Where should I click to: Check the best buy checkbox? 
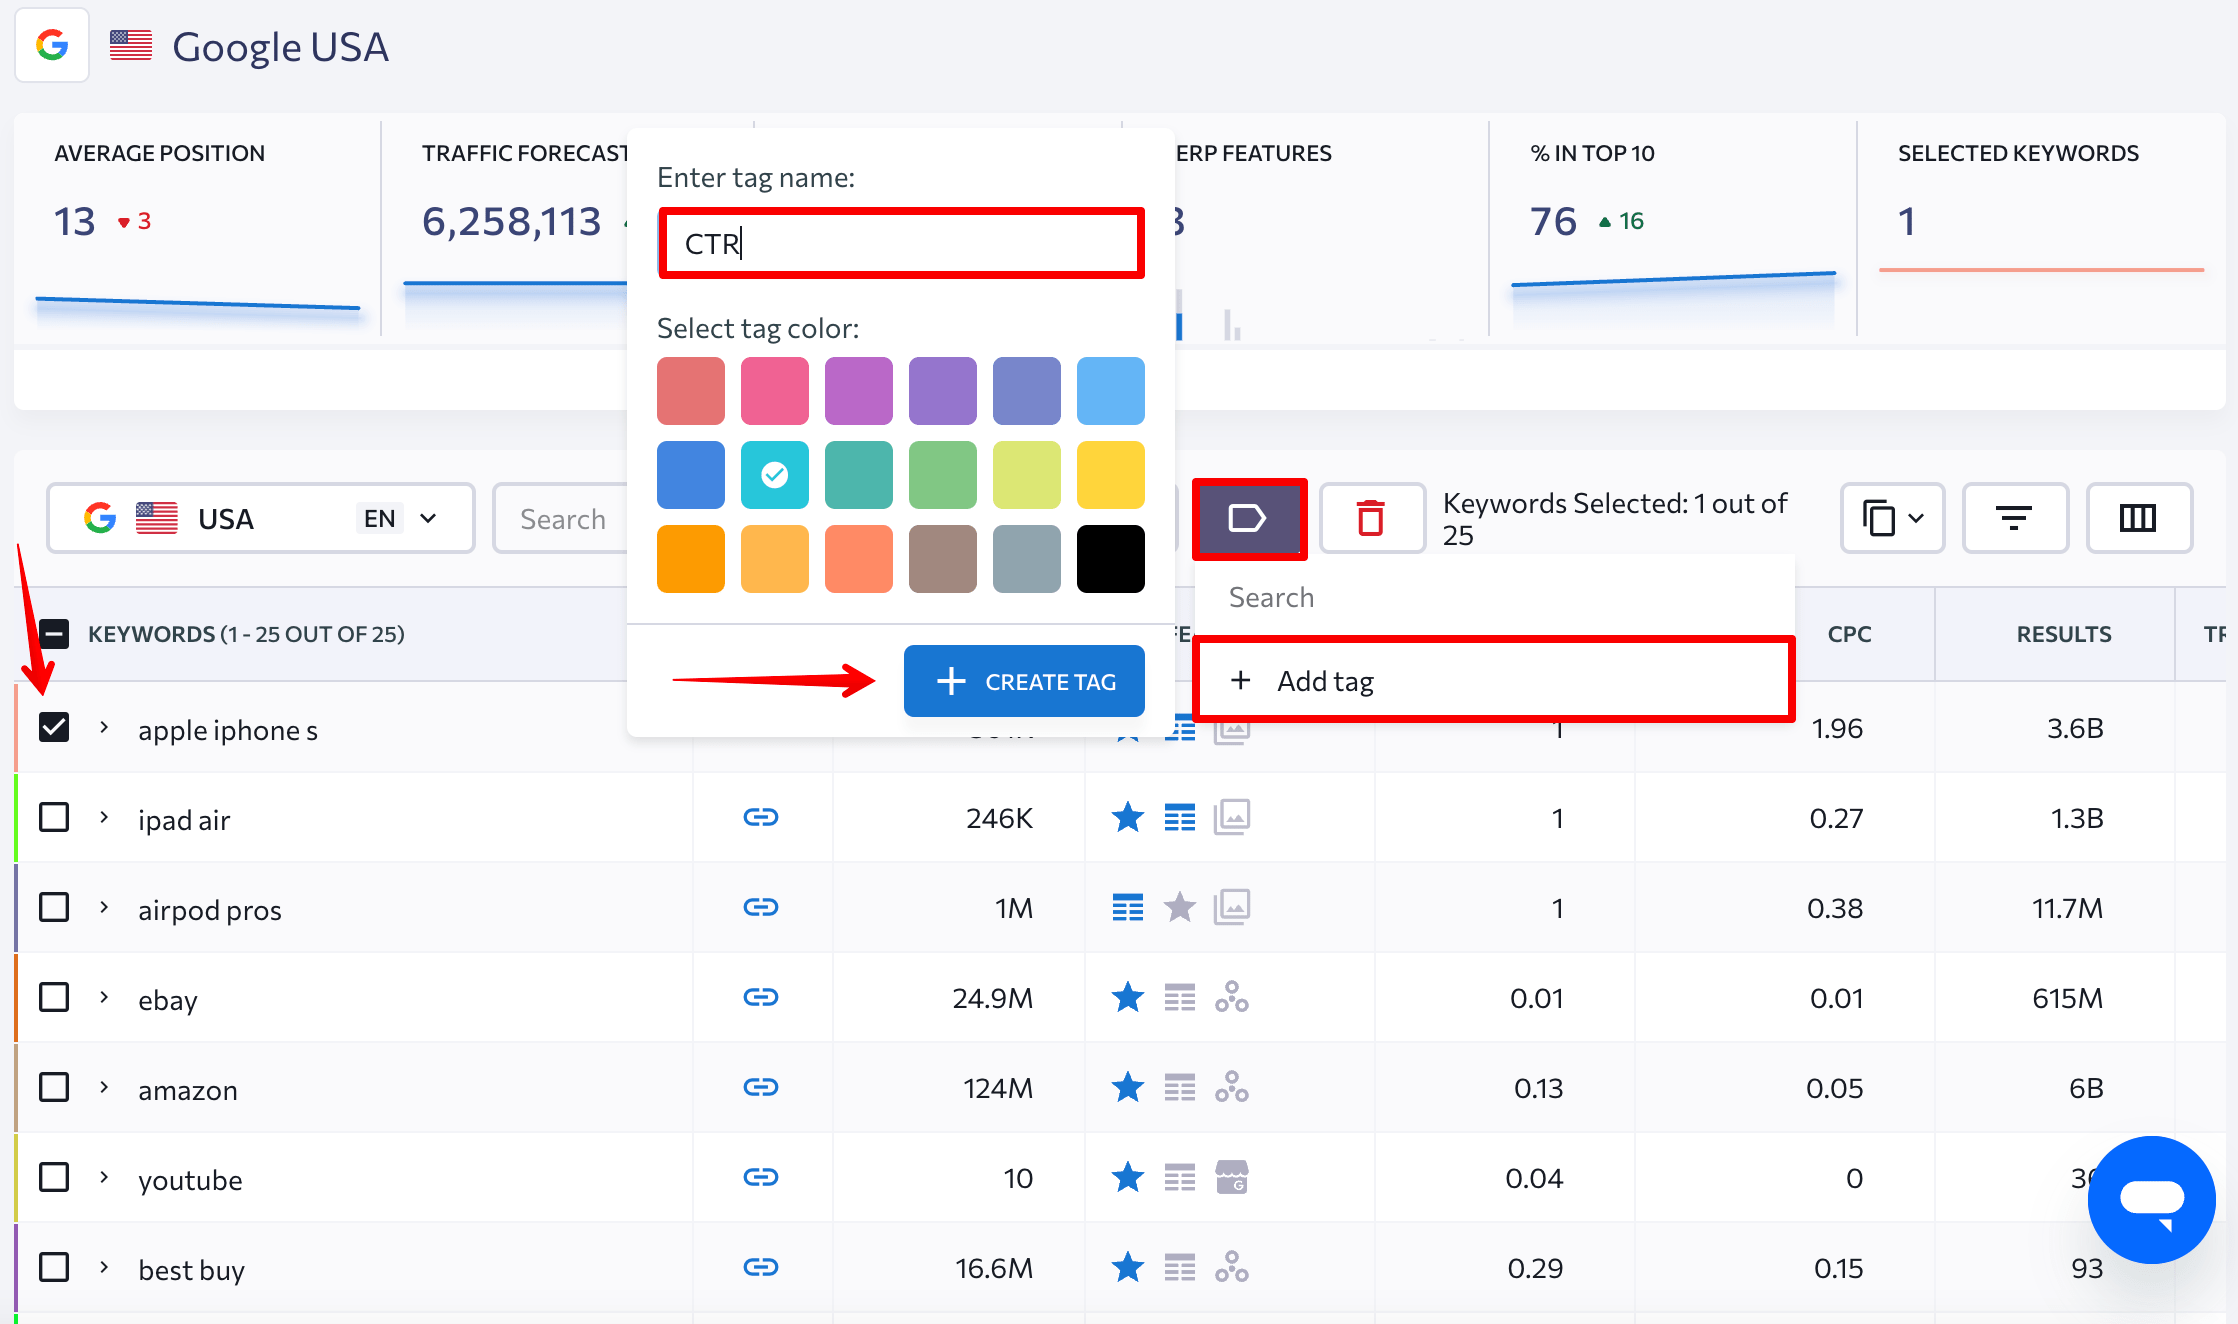54,1267
